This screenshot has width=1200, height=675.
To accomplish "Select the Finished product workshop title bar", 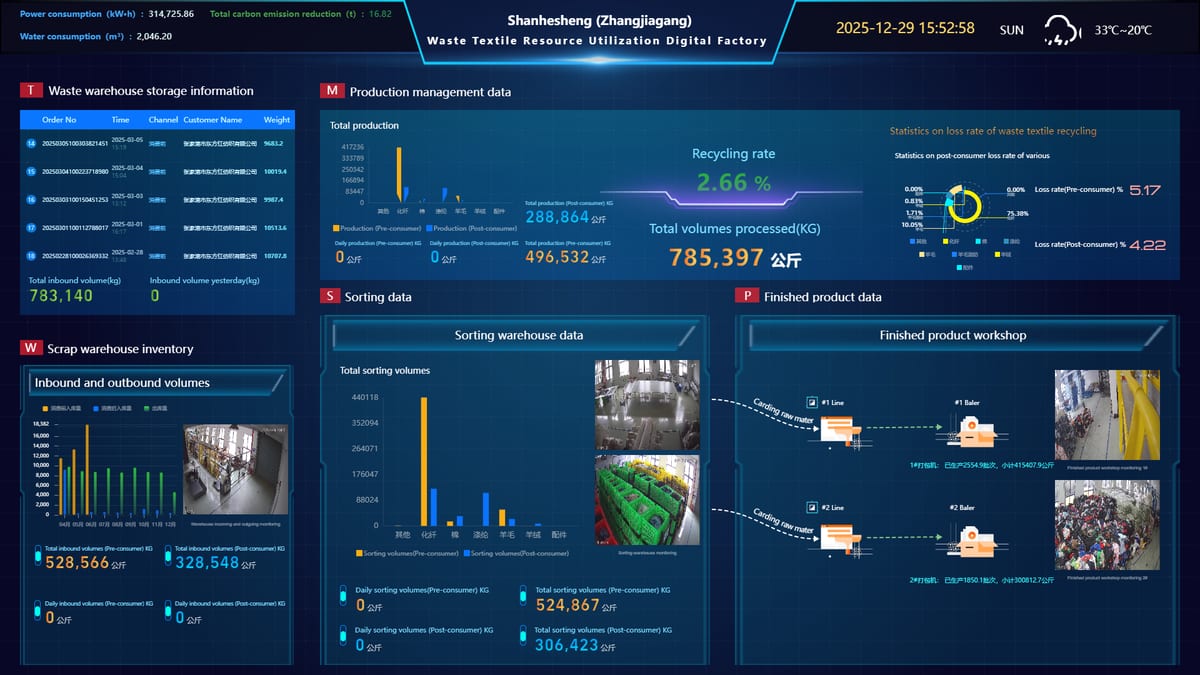I will (953, 335).
